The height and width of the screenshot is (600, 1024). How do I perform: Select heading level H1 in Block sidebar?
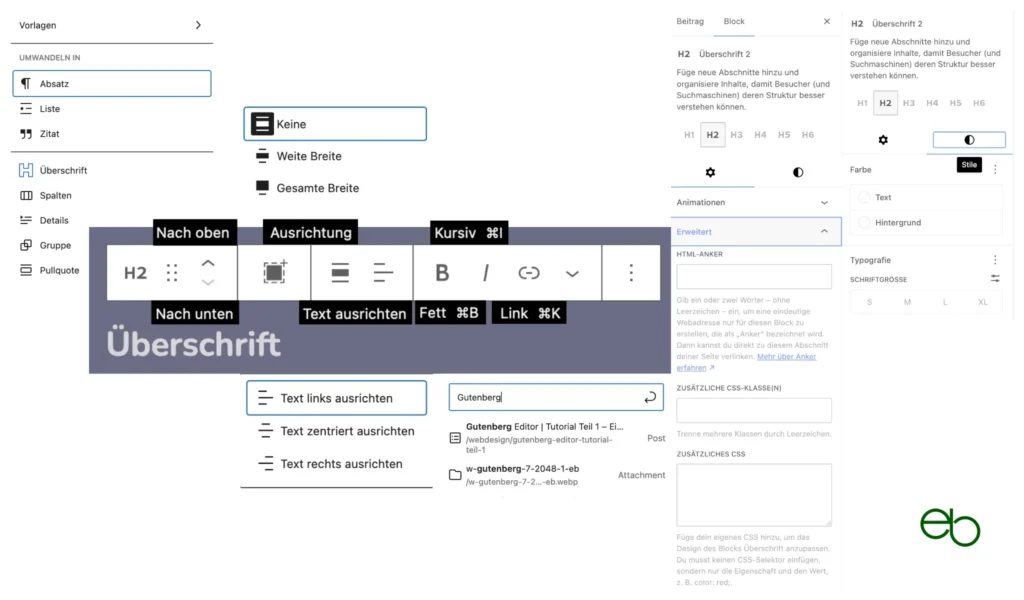(689, 134)
